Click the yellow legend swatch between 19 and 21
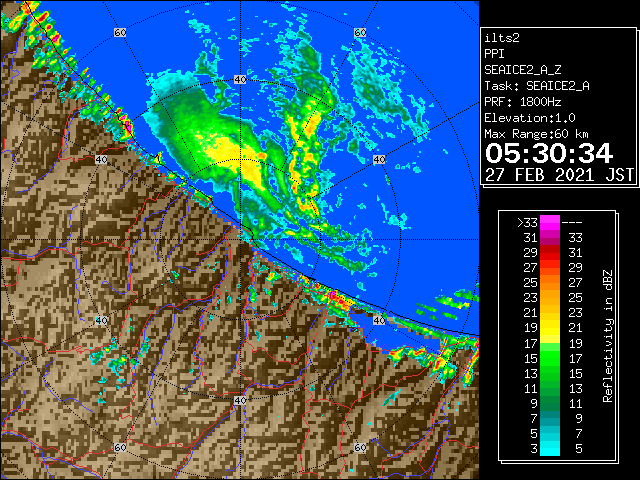 pos(550,327)
